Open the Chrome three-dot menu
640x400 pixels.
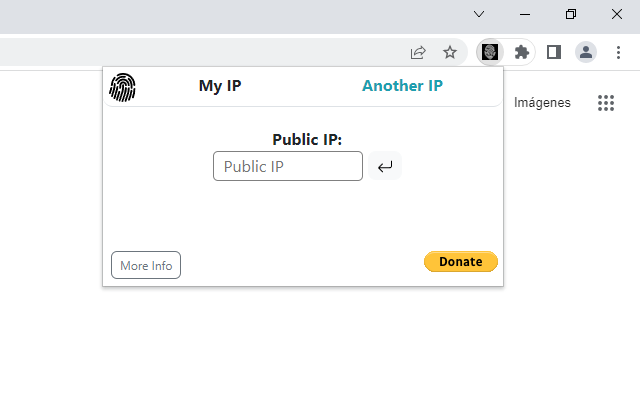(618, 52)
